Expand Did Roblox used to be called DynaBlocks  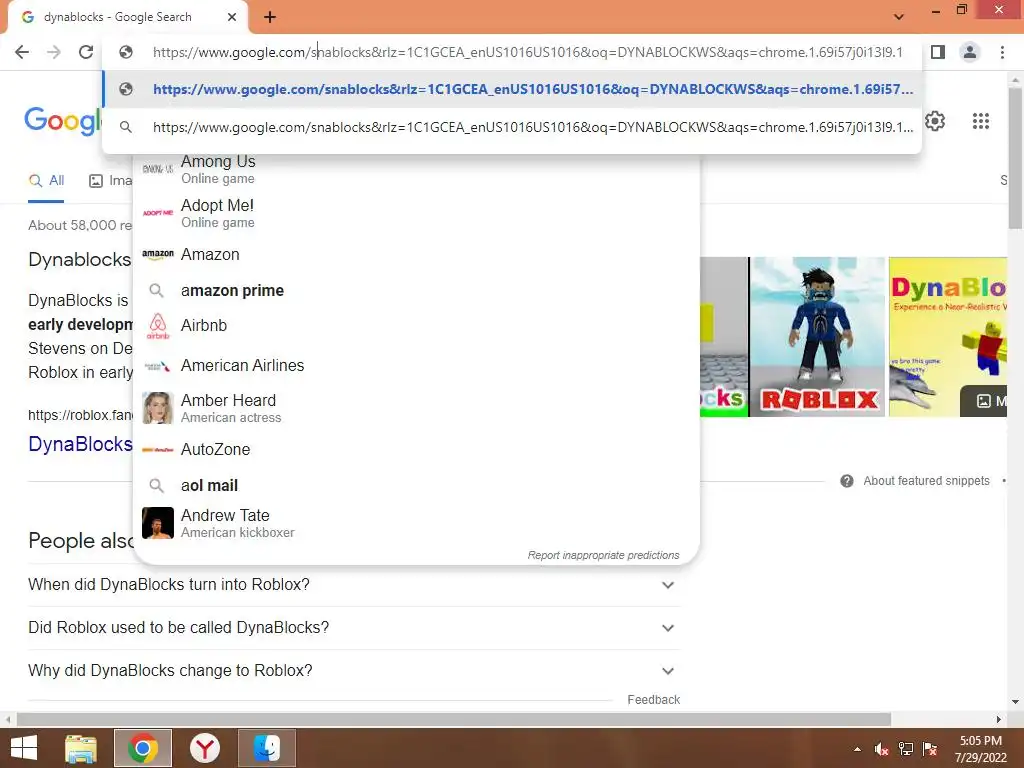click(x=353, y=628)
